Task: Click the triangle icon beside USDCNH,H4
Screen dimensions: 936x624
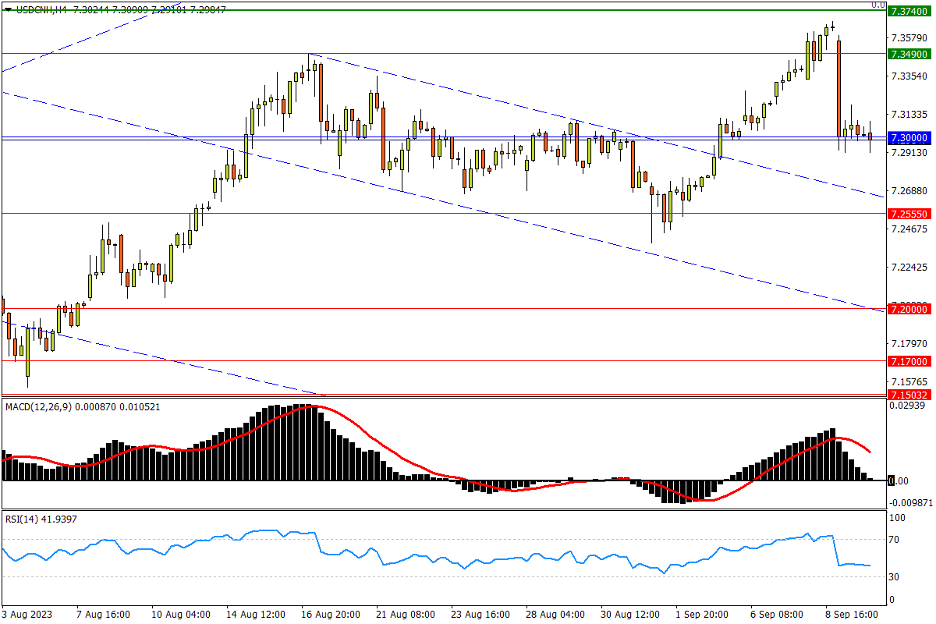Action: 7,8
